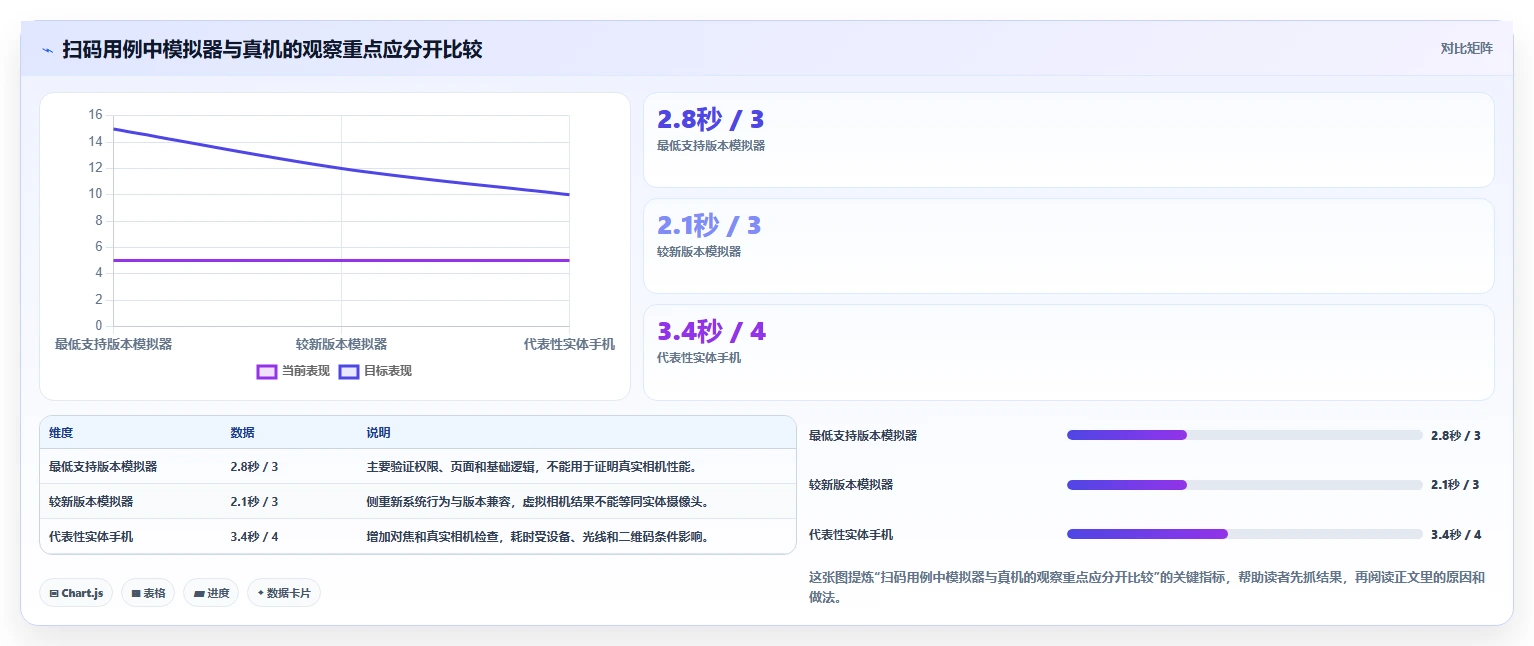Open the 2.8秒 / 3 data card
Viewport: 1534px width, 646px height.
click(x=1068, y=140)
